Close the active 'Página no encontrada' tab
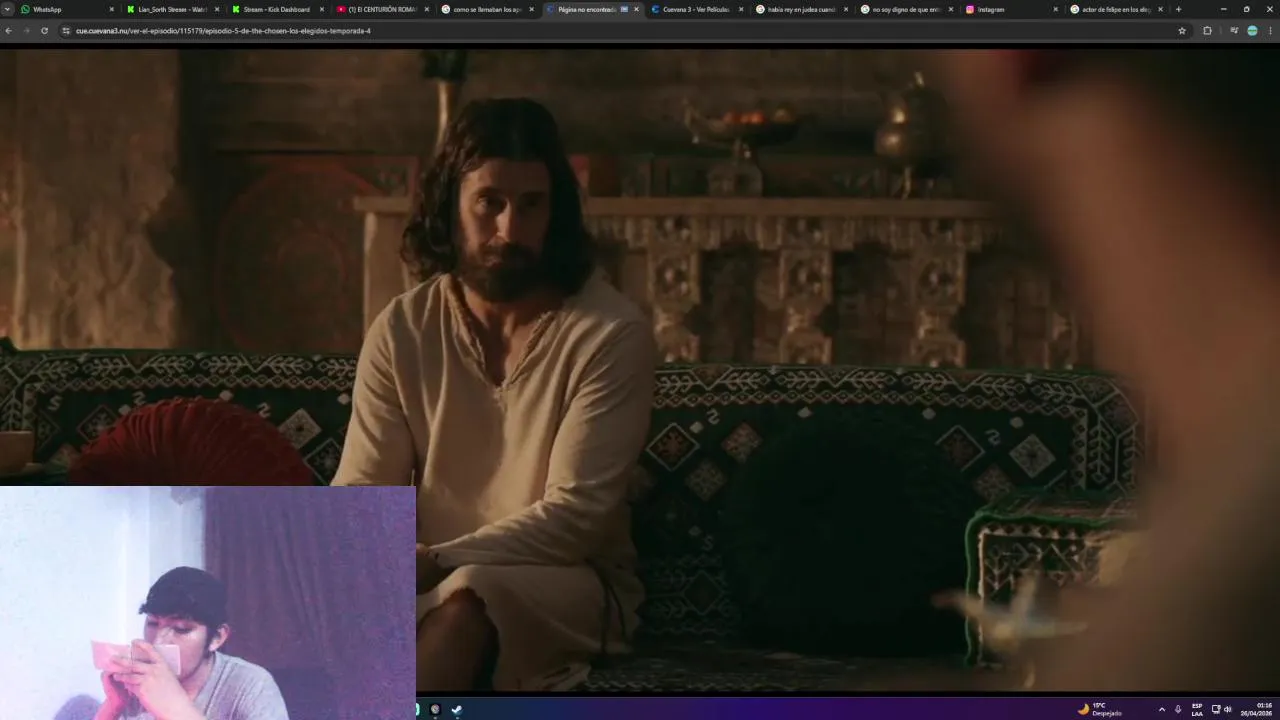This screenshot has width=1280, height=720. [x=636, y=9]
